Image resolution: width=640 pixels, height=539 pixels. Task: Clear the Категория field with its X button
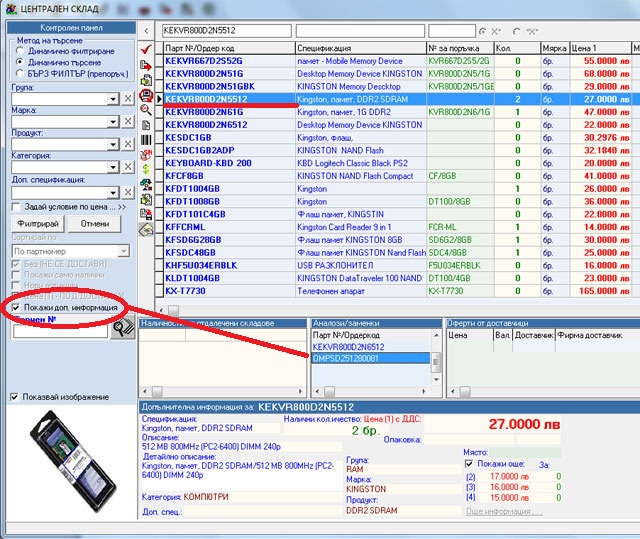[x=128, y=167]
